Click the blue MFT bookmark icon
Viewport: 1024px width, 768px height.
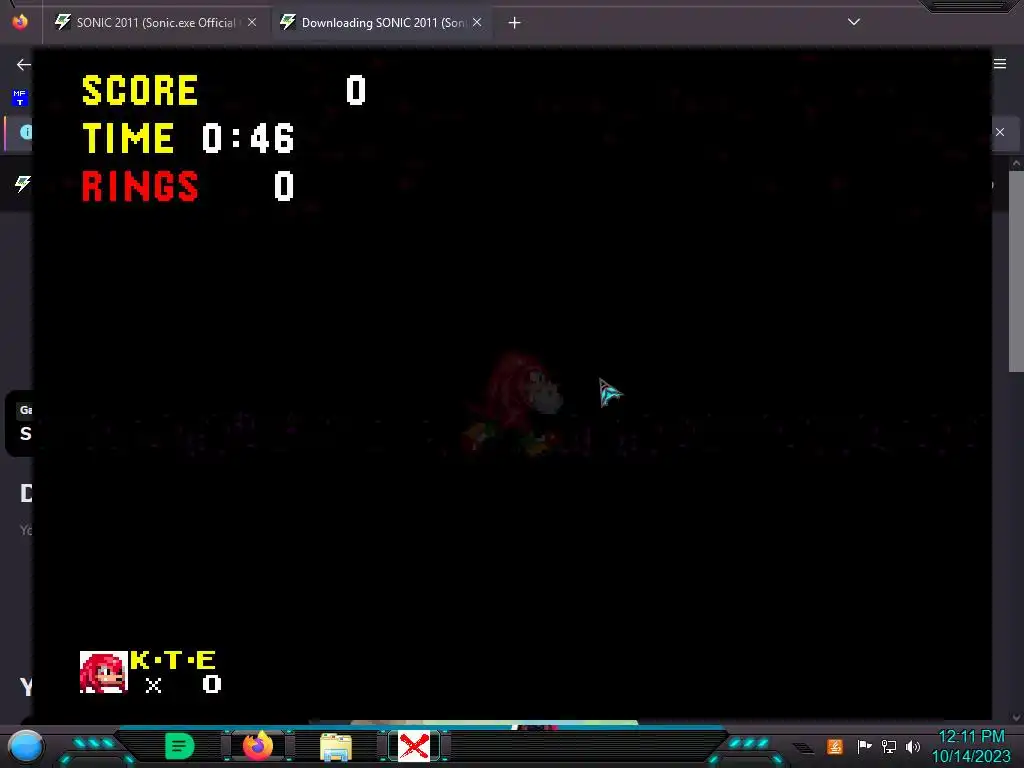(x=20, y=98)
